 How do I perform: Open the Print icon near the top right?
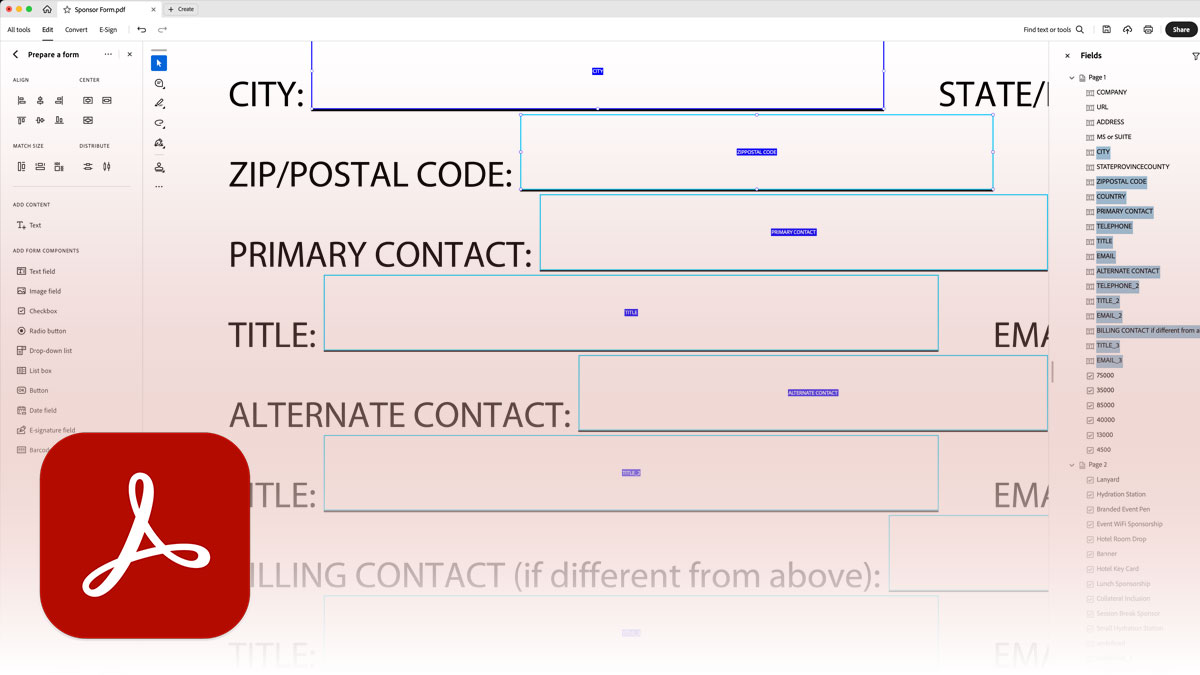(x=1148, y=29)
